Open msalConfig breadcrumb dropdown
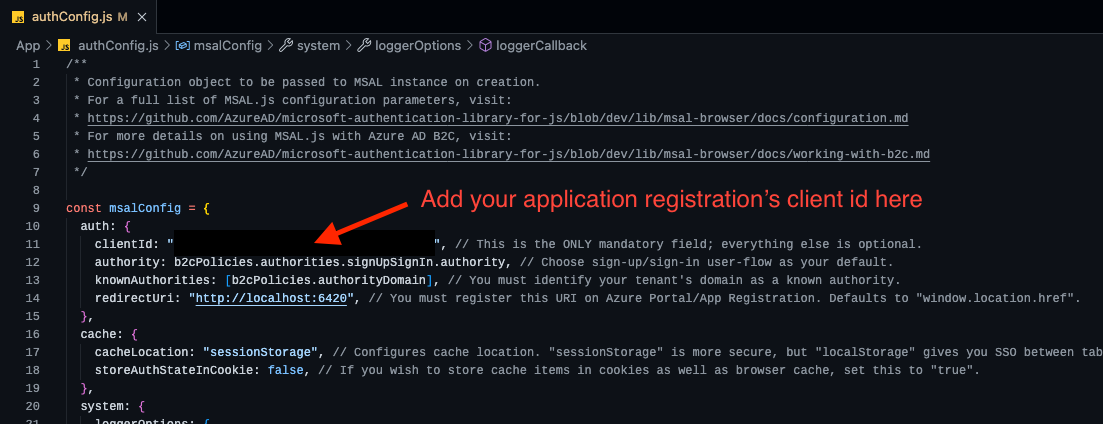This screenshot has height=424, width=1103. pyautogui.click(x=227, y=46)
